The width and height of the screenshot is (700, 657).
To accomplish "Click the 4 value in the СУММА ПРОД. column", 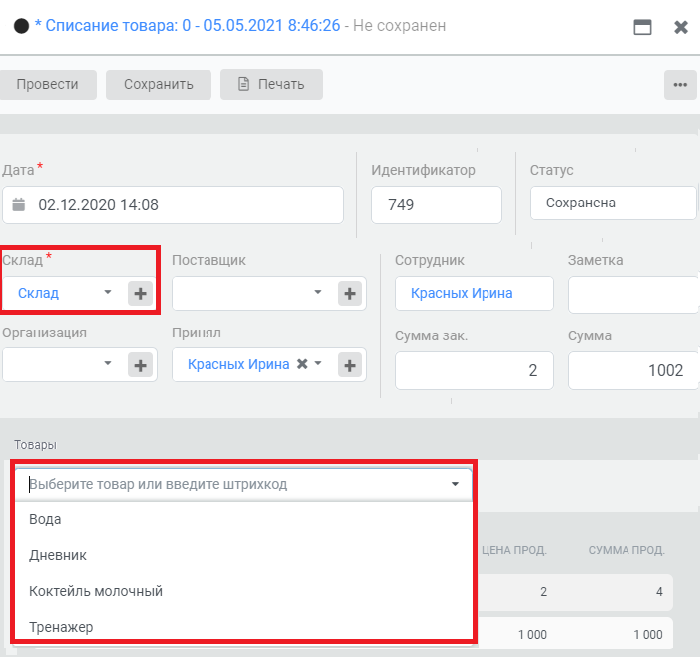I will (x=659, y=592).
